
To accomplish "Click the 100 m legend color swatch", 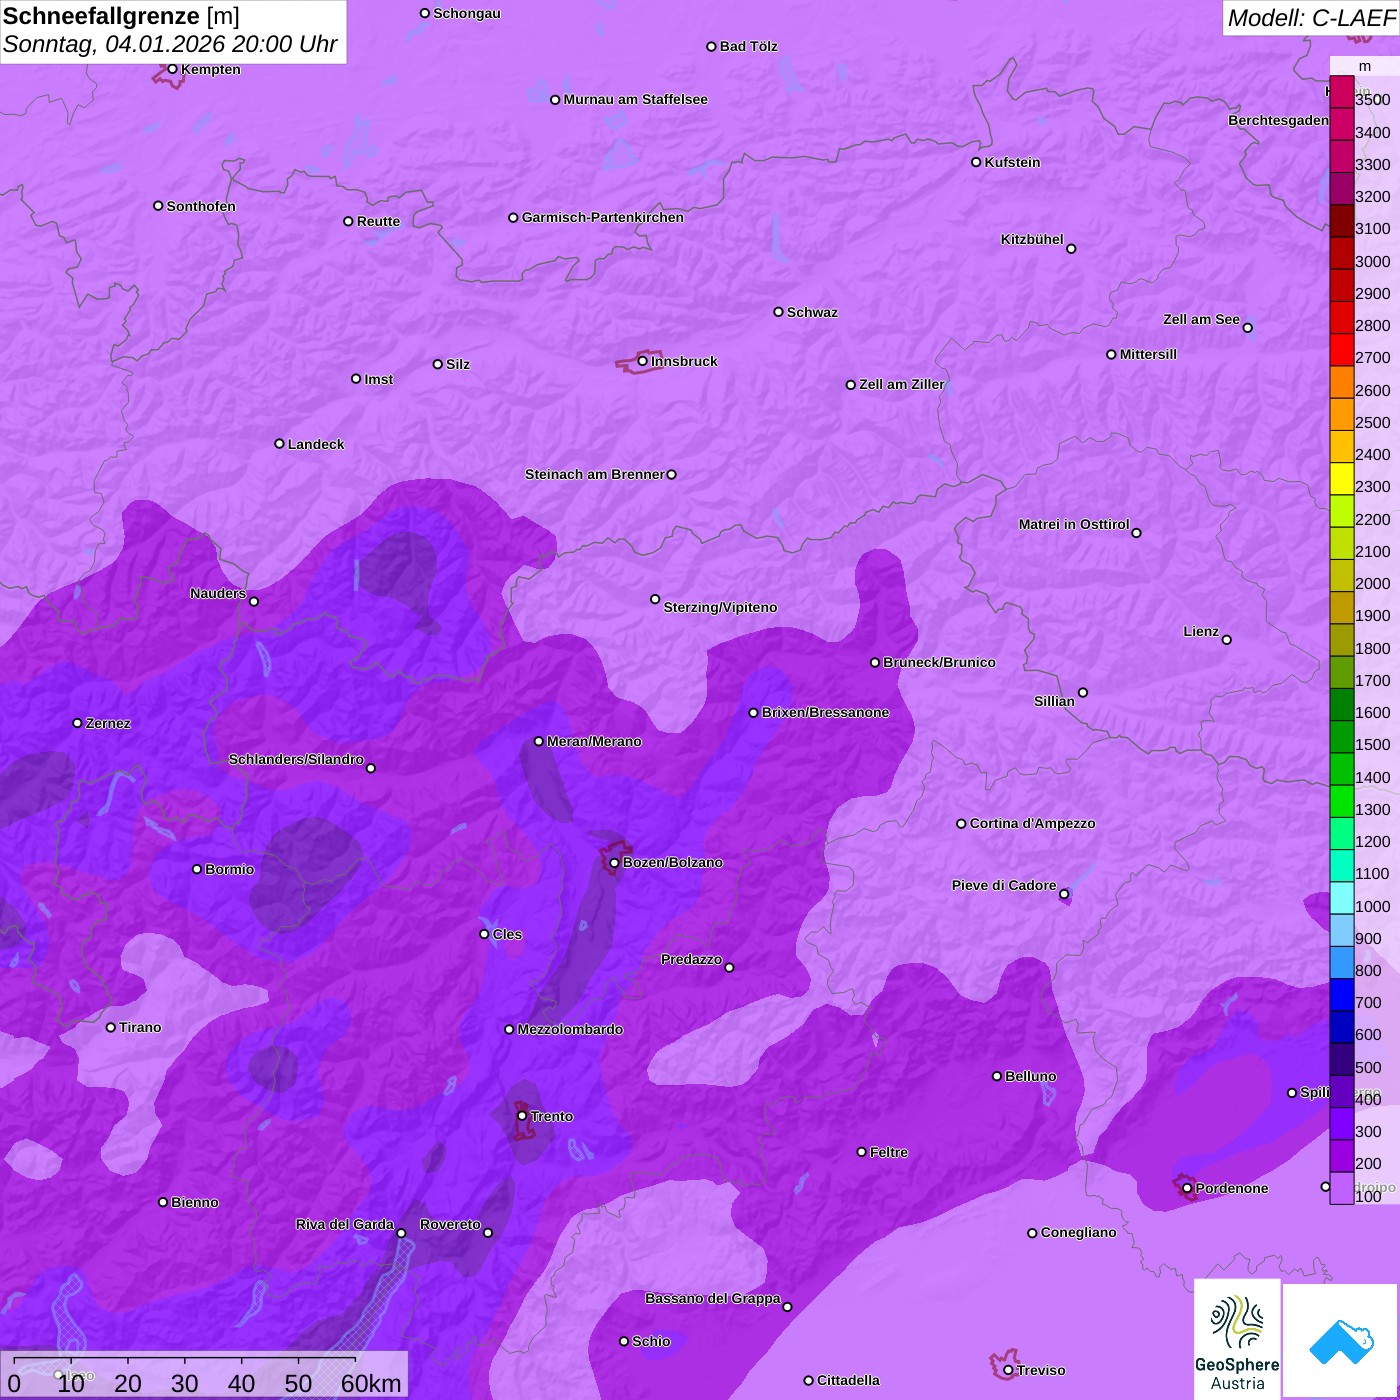I will (1342, 1188).
